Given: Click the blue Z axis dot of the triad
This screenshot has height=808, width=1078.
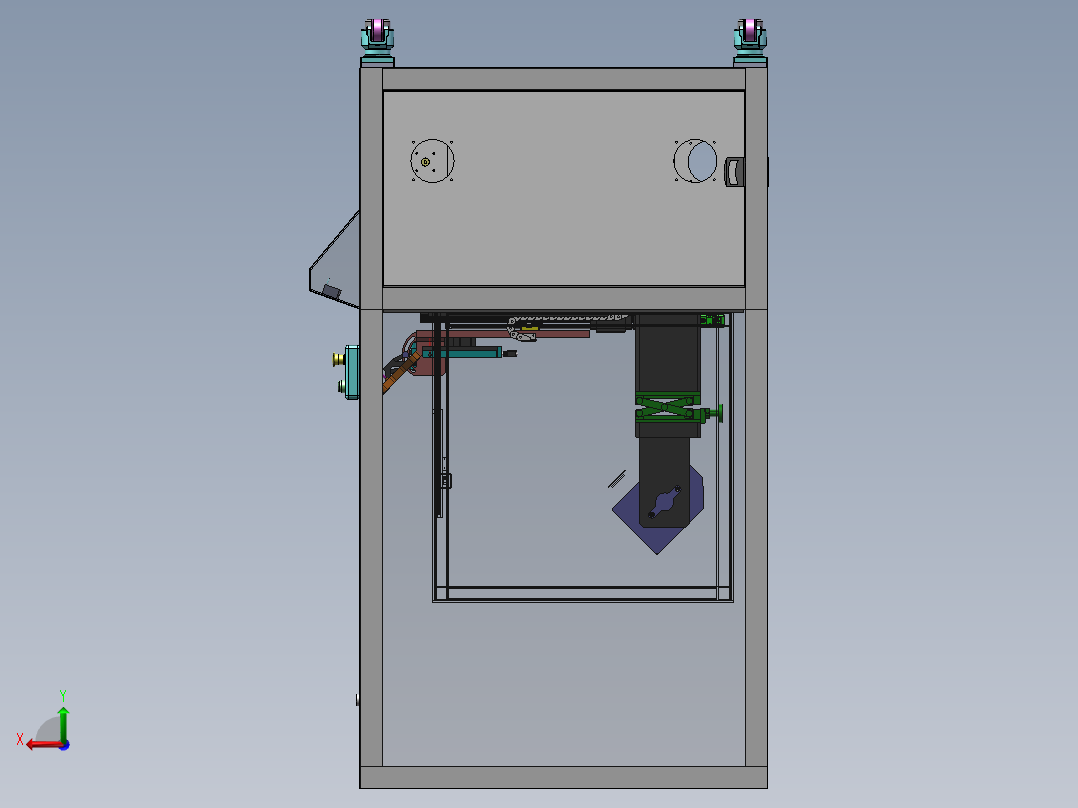Looking at the screenshot, I should click(x=65, y=745).
